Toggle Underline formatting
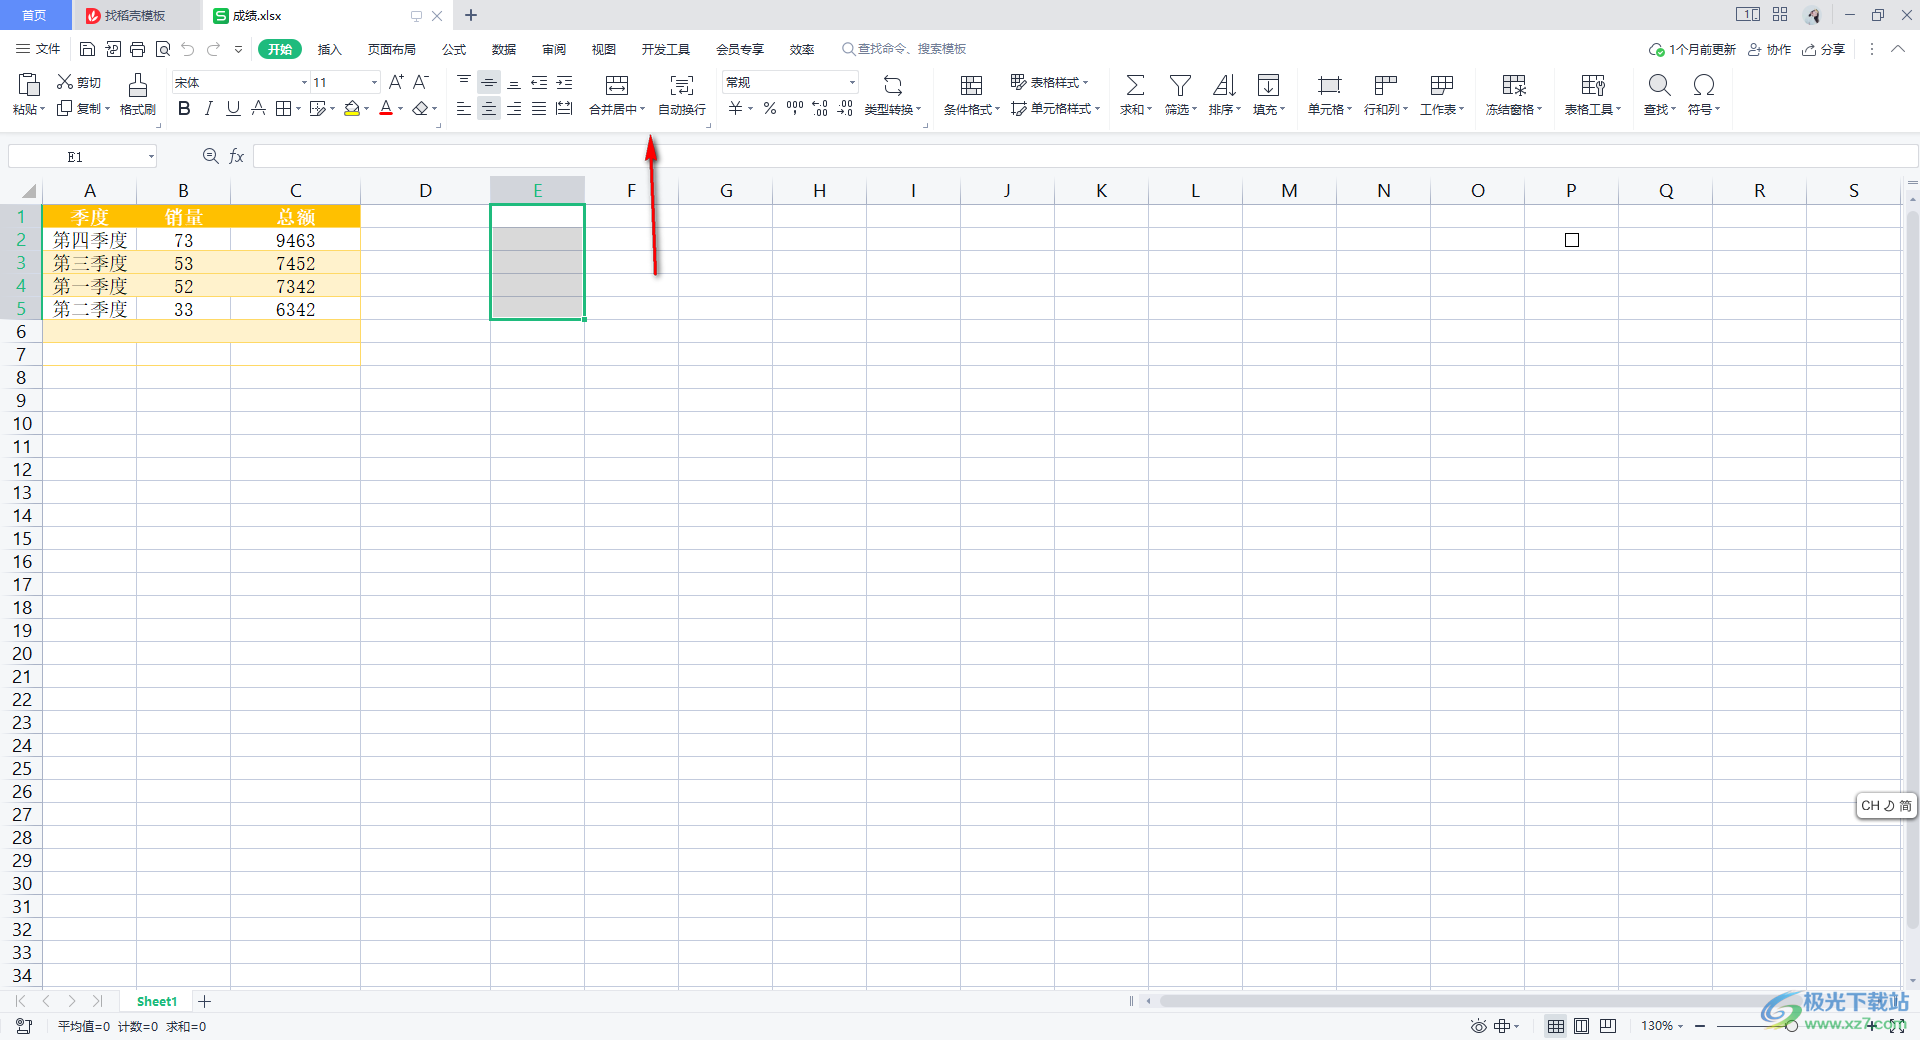This screenshot has height=1040, width=1920. click(x=233, y=108)
